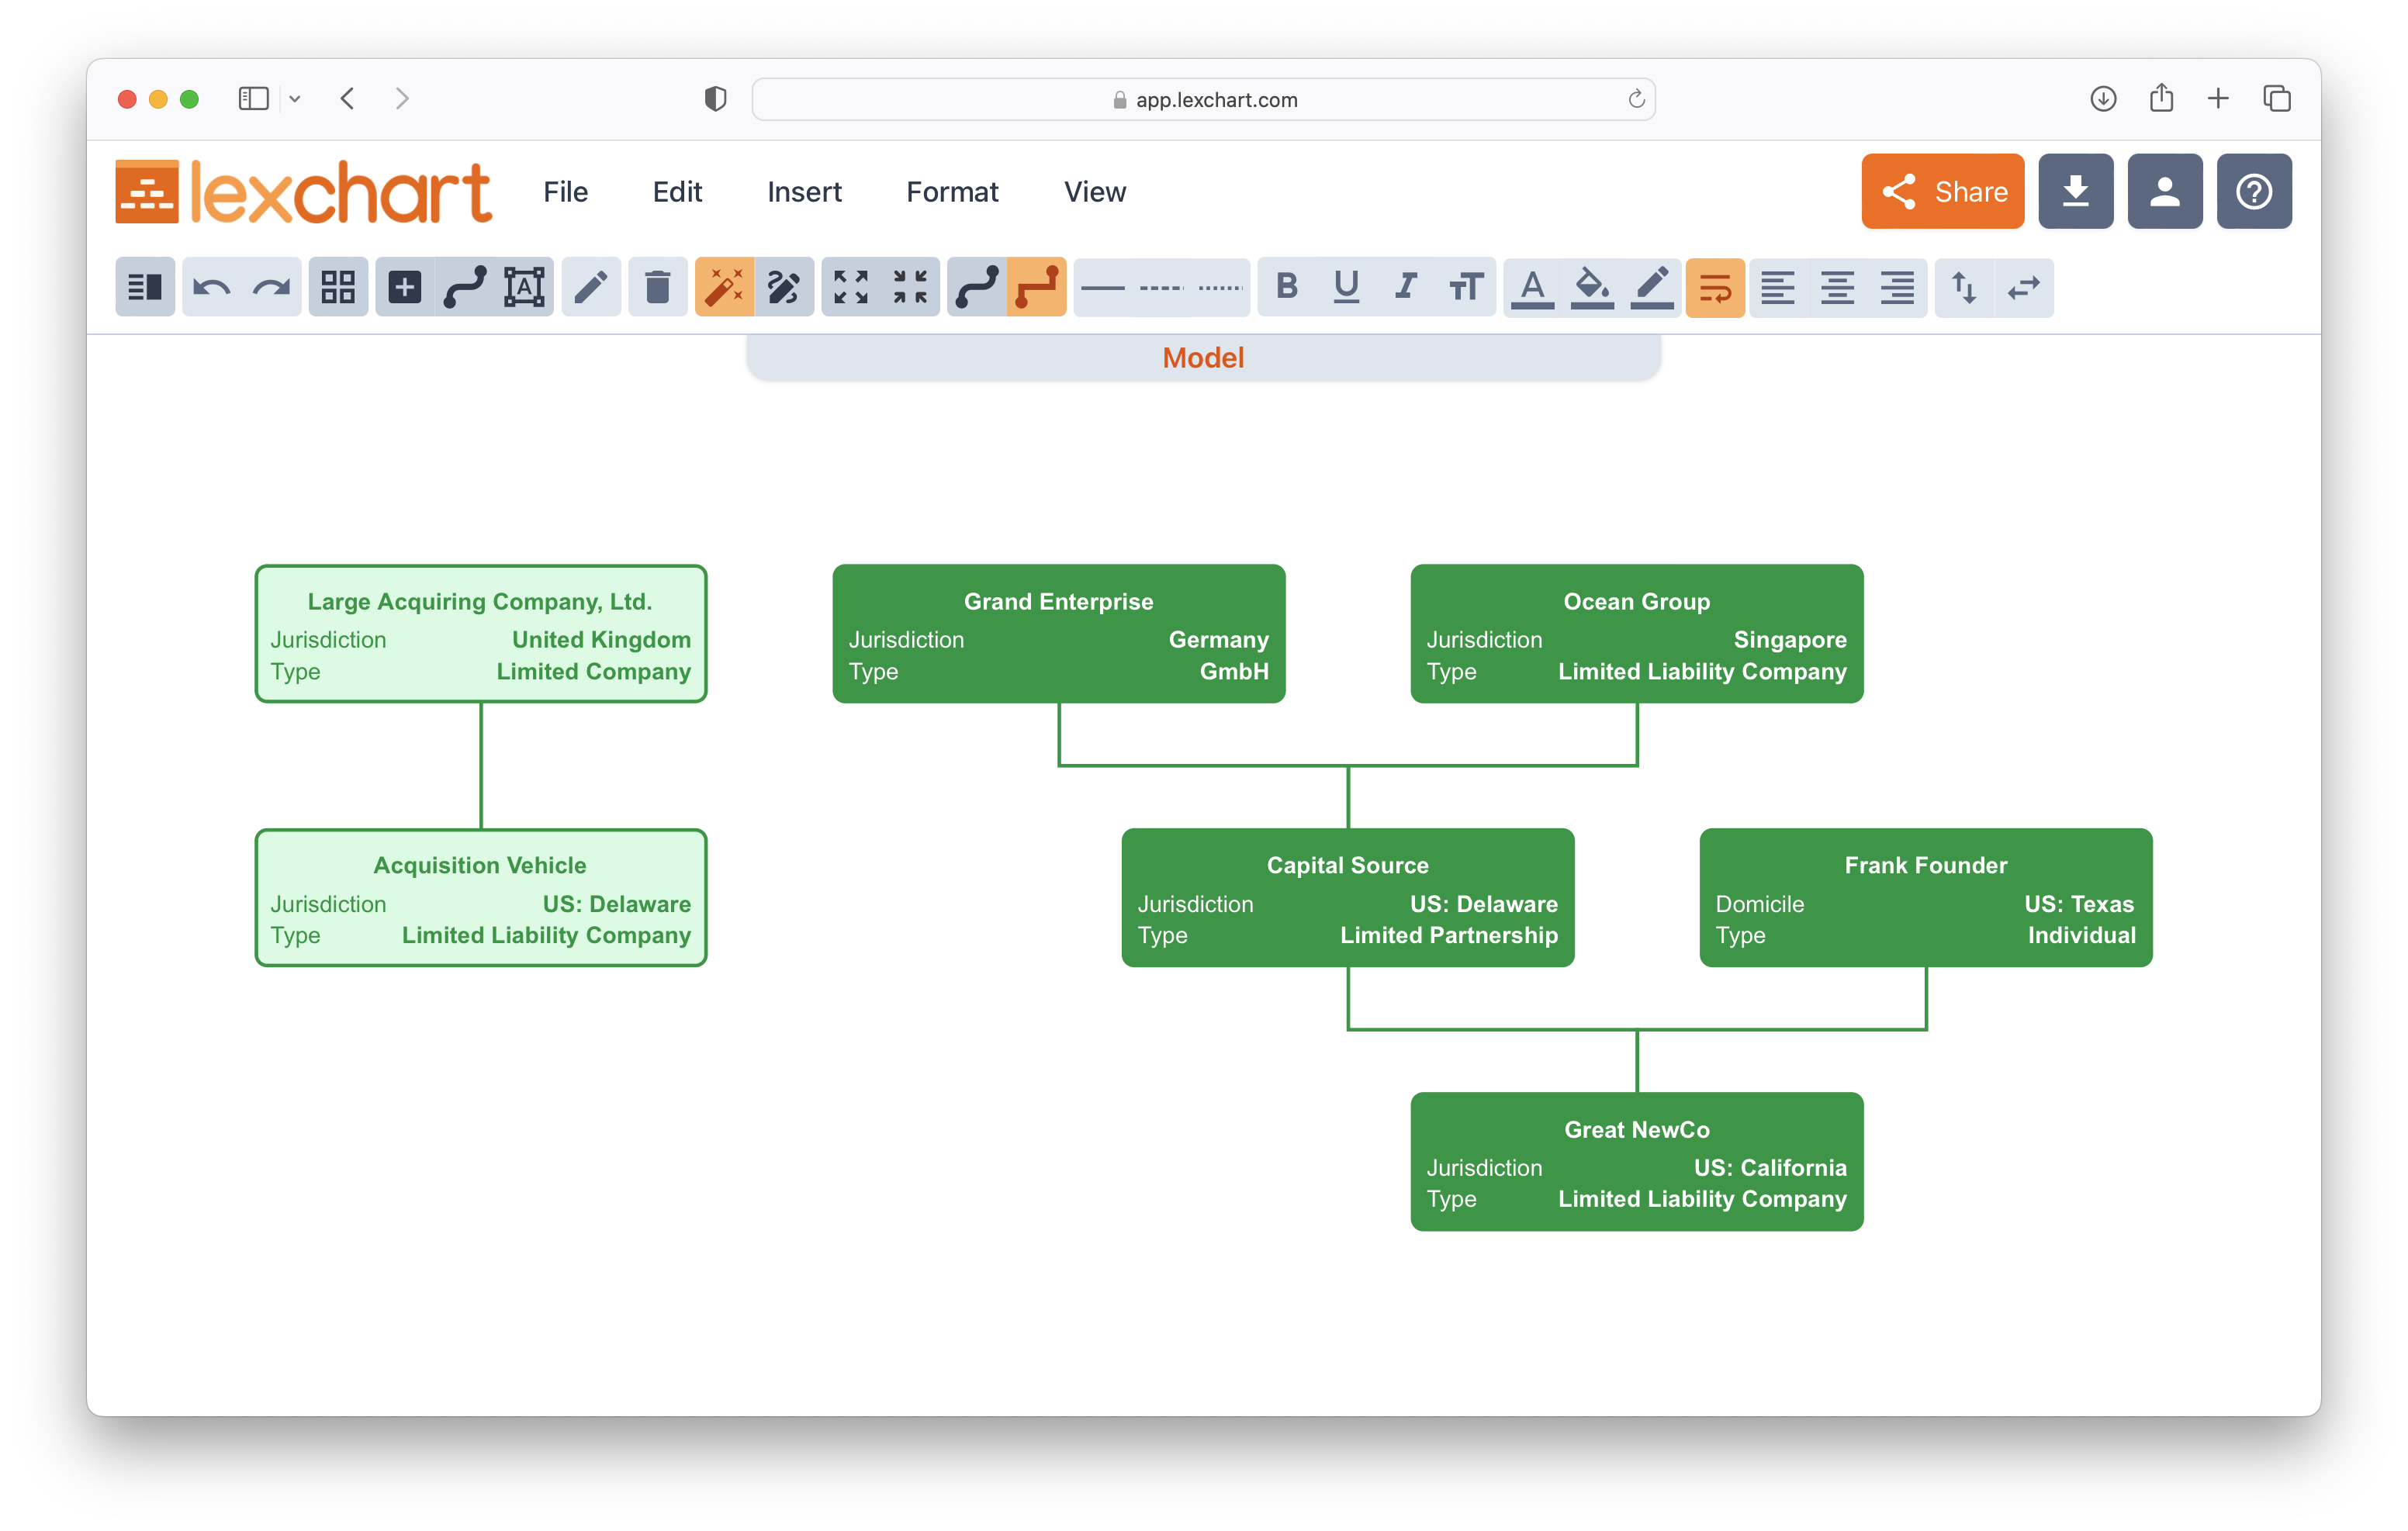Viewport: 2408px width, 1531px height.
Task: Click the 'United Kingdom' jurisdiction value
Action: [x=601, y=640]
